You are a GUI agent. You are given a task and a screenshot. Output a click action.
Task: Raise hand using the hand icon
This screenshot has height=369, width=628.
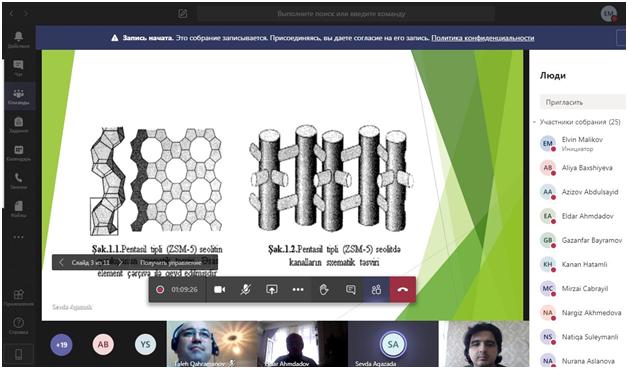click(x=324, y=289)
